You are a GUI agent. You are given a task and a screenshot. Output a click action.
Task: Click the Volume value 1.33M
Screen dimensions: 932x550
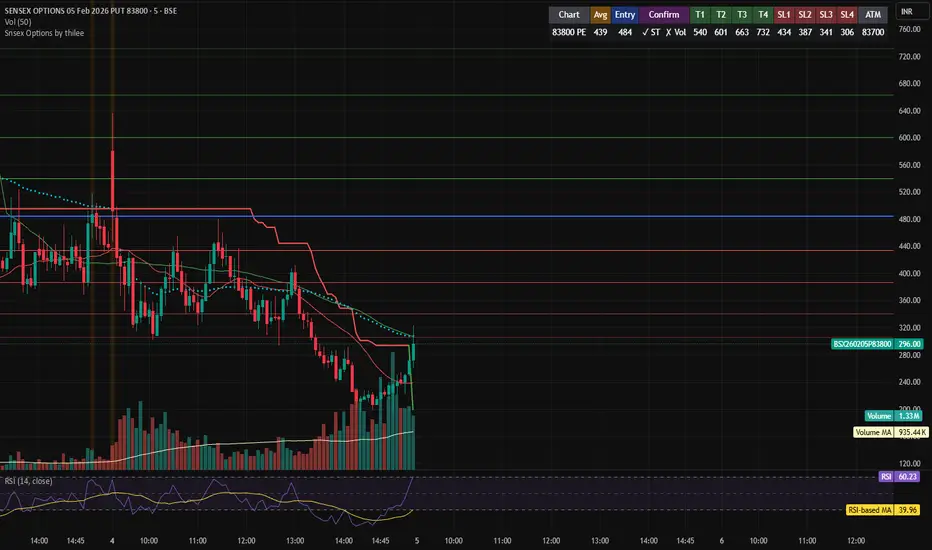click(909, 416)
